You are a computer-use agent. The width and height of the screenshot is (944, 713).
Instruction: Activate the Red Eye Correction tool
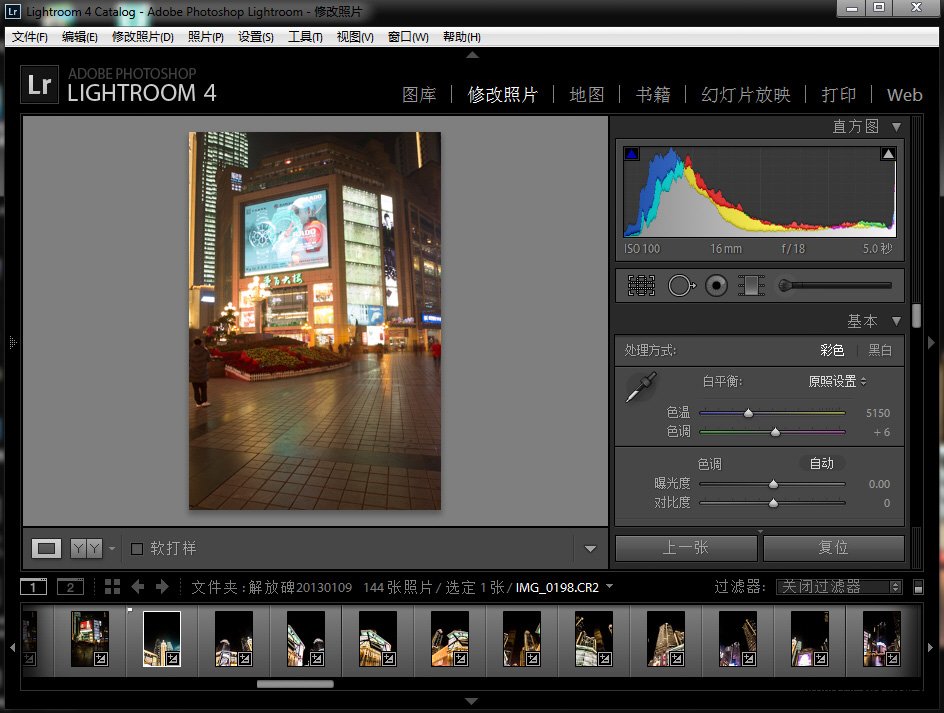point(716,285)
